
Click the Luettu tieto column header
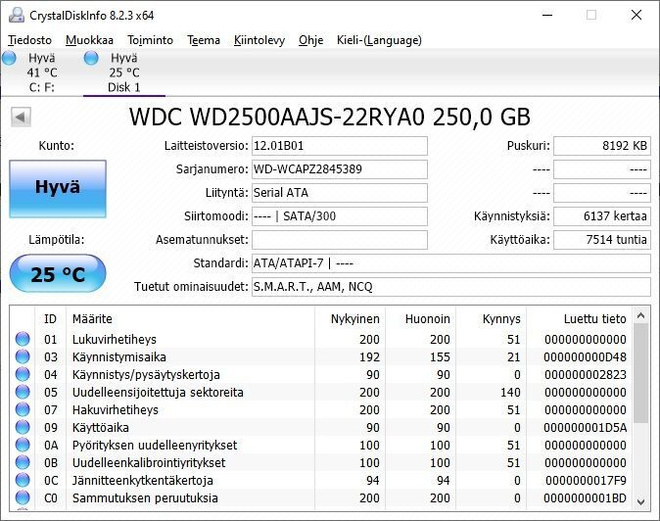coord(579,319)
